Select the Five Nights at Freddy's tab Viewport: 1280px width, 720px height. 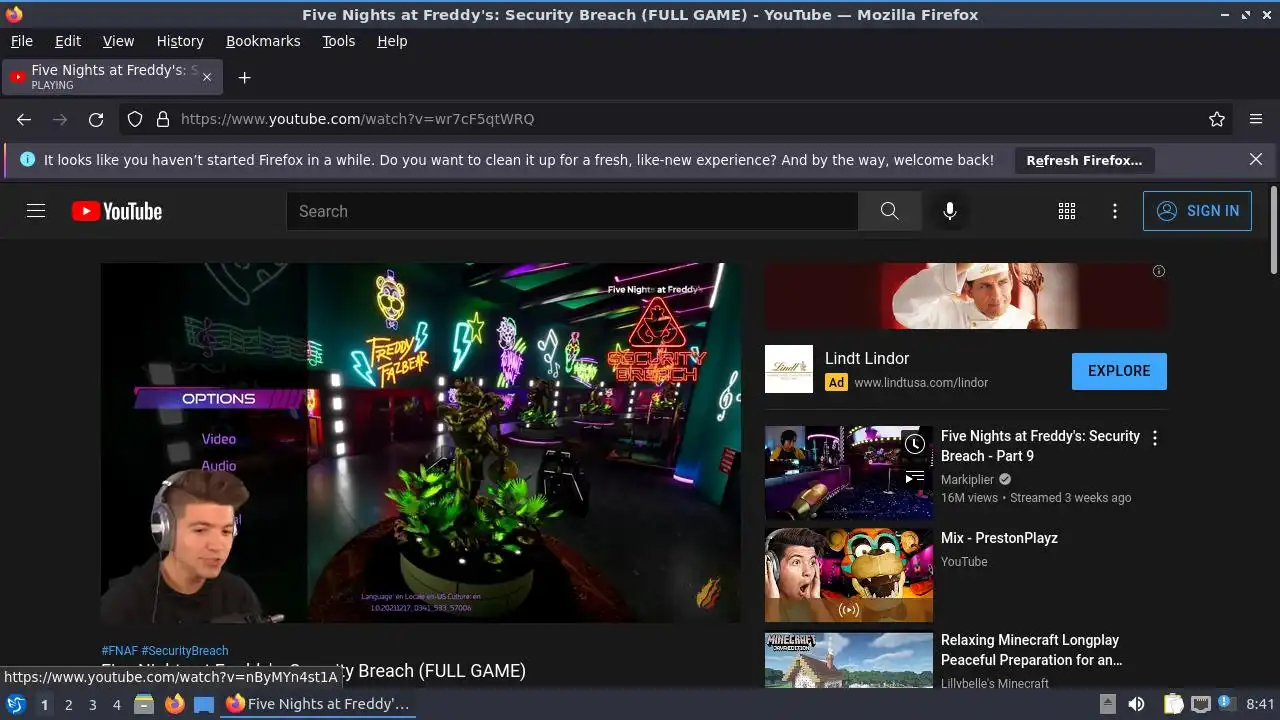[113, 77]
